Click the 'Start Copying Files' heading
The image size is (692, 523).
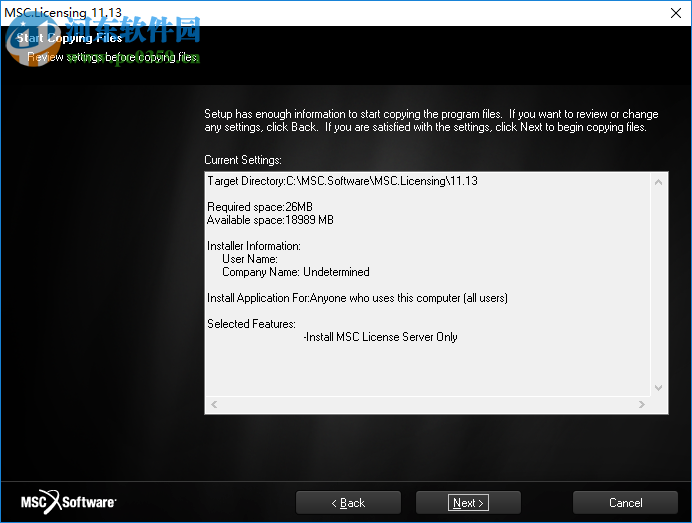tap(69, 38)
